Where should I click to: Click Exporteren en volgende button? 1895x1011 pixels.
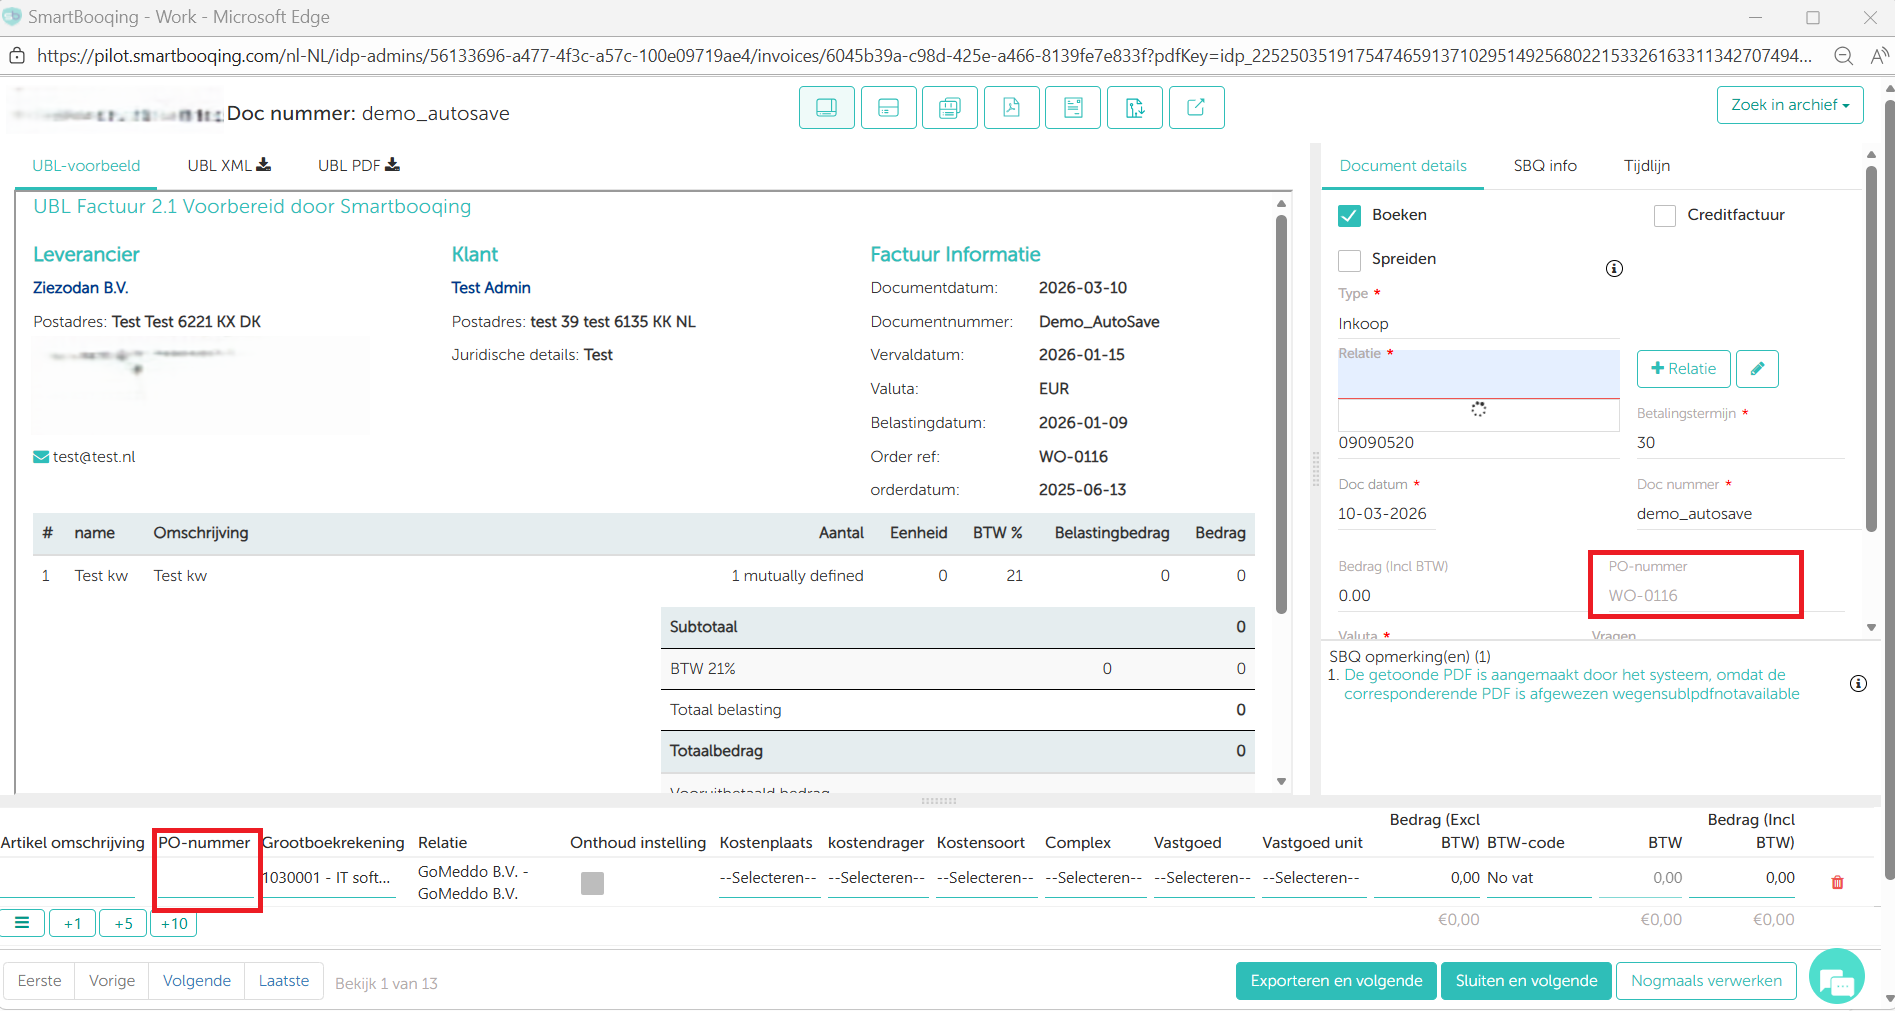point(1335,981)
